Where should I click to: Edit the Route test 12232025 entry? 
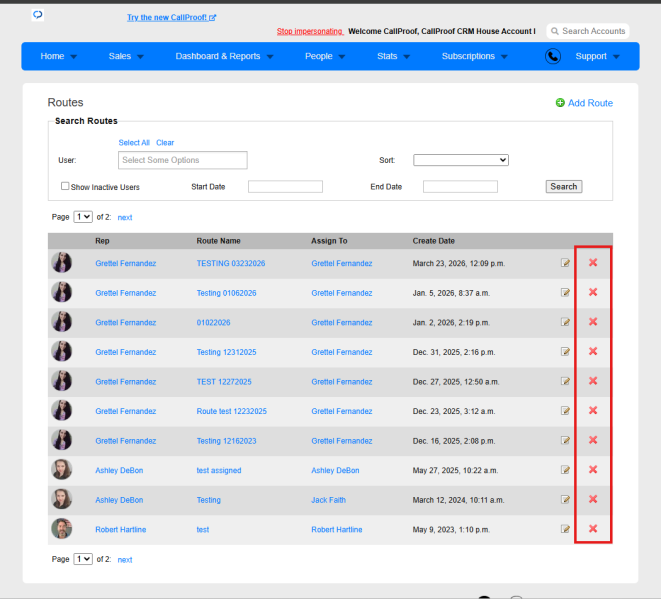point(565,411)
